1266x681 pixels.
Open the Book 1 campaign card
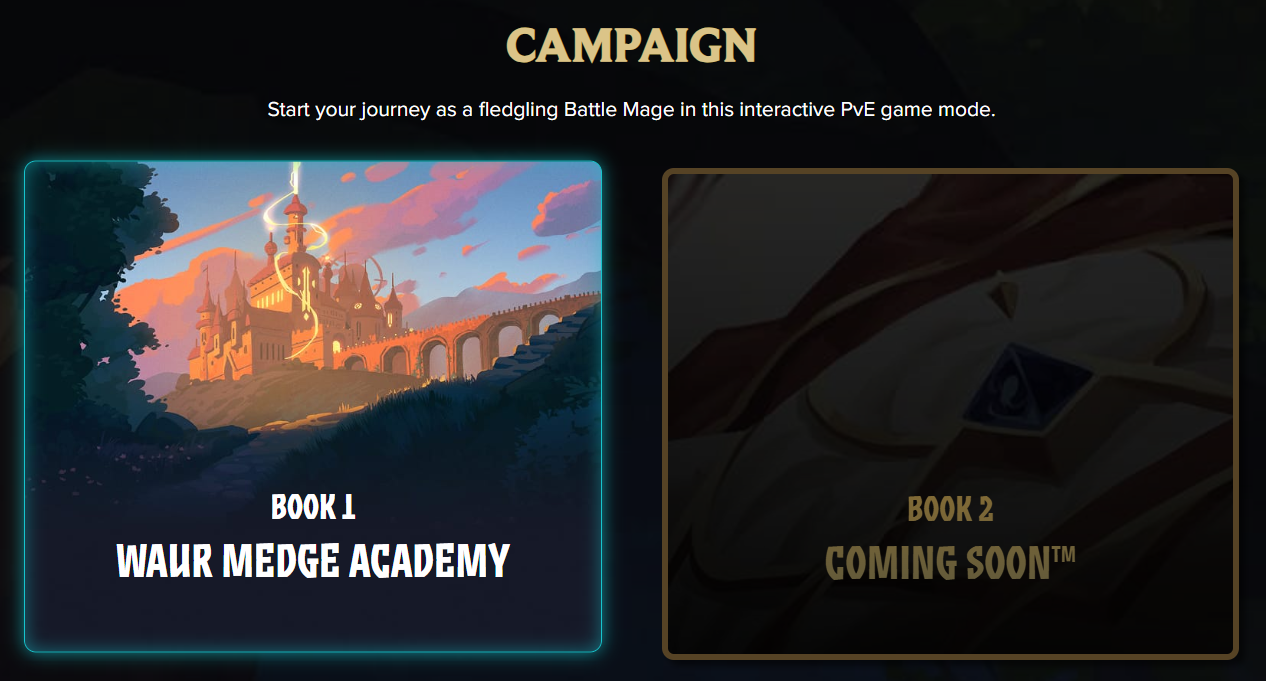pyautogui.click(x=313, y=406)
